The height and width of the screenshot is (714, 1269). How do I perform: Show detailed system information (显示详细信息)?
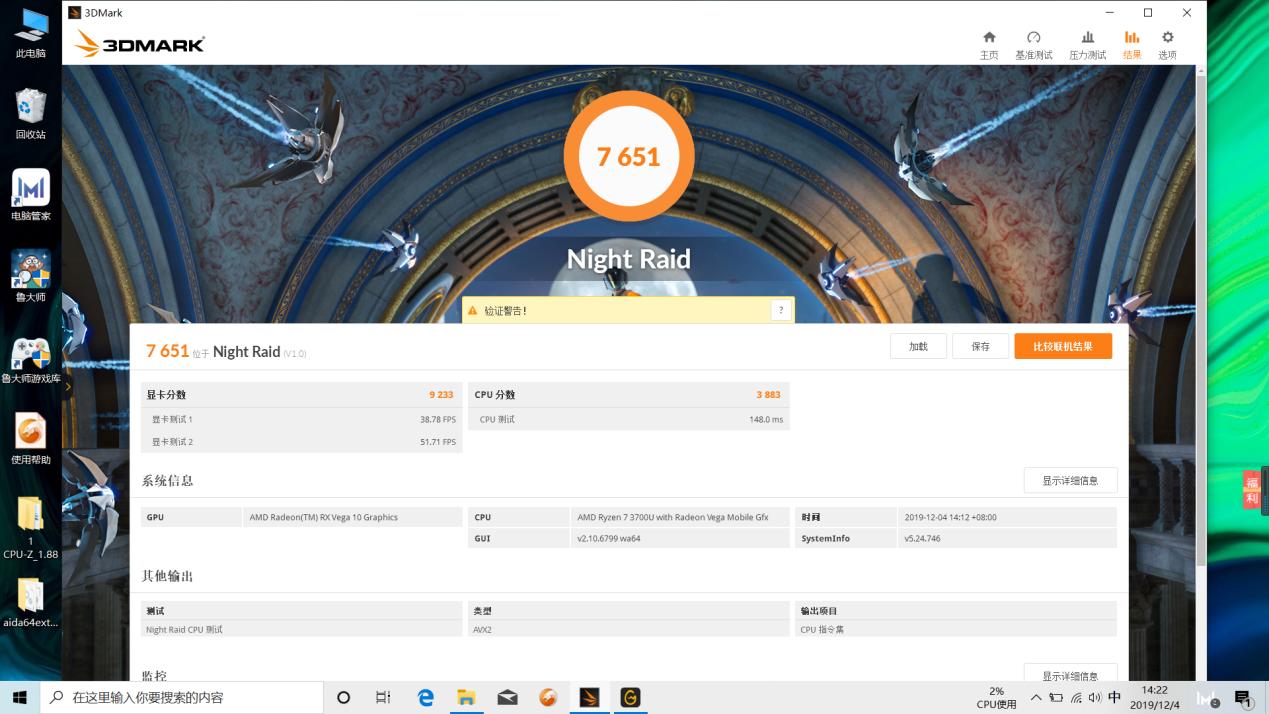point(1070,480)
